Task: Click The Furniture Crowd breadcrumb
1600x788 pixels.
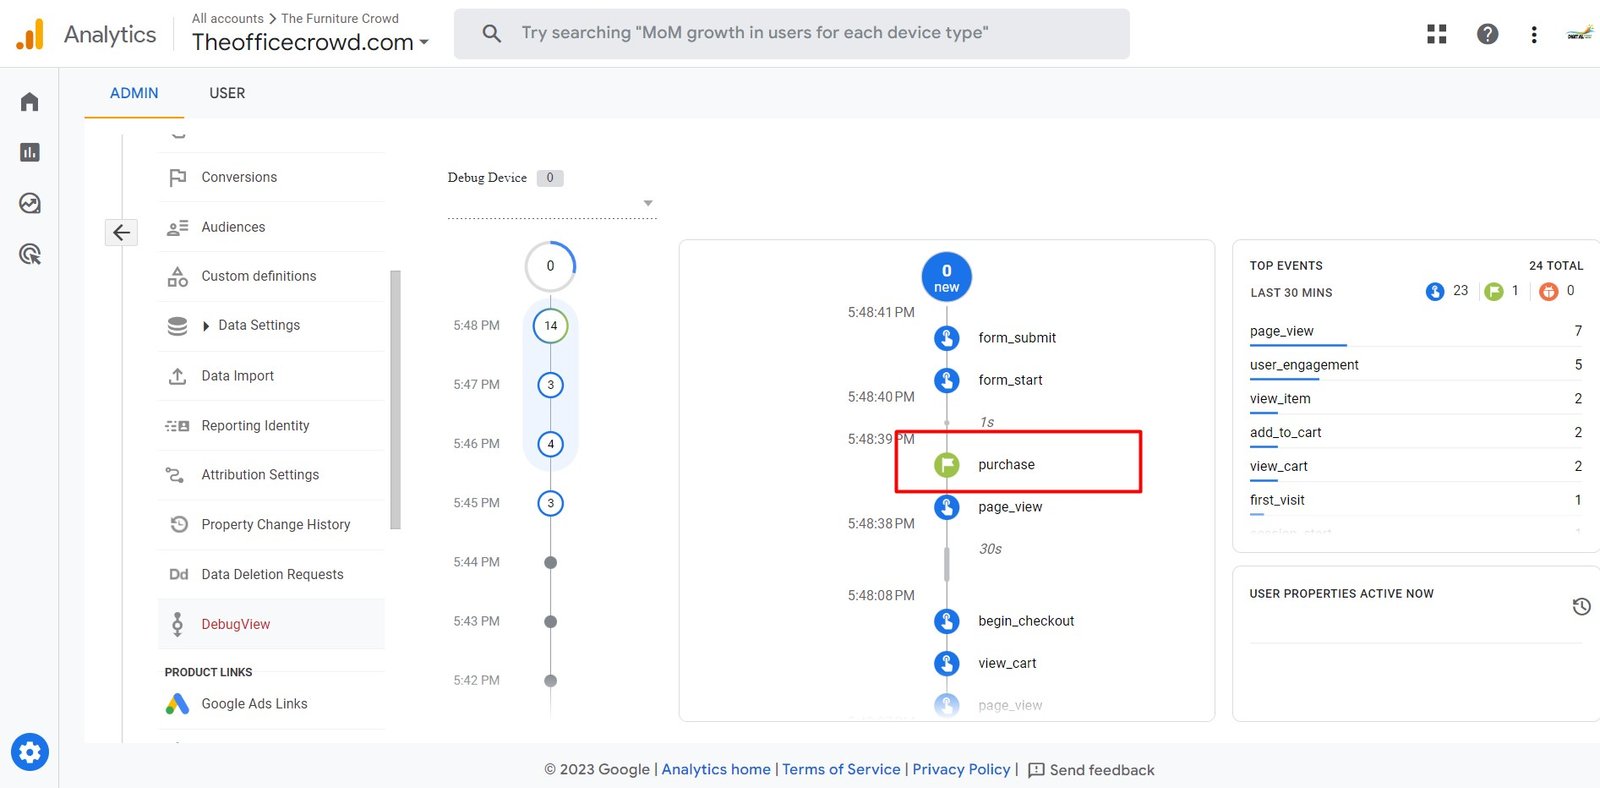Action: click(x=340, y=18)
